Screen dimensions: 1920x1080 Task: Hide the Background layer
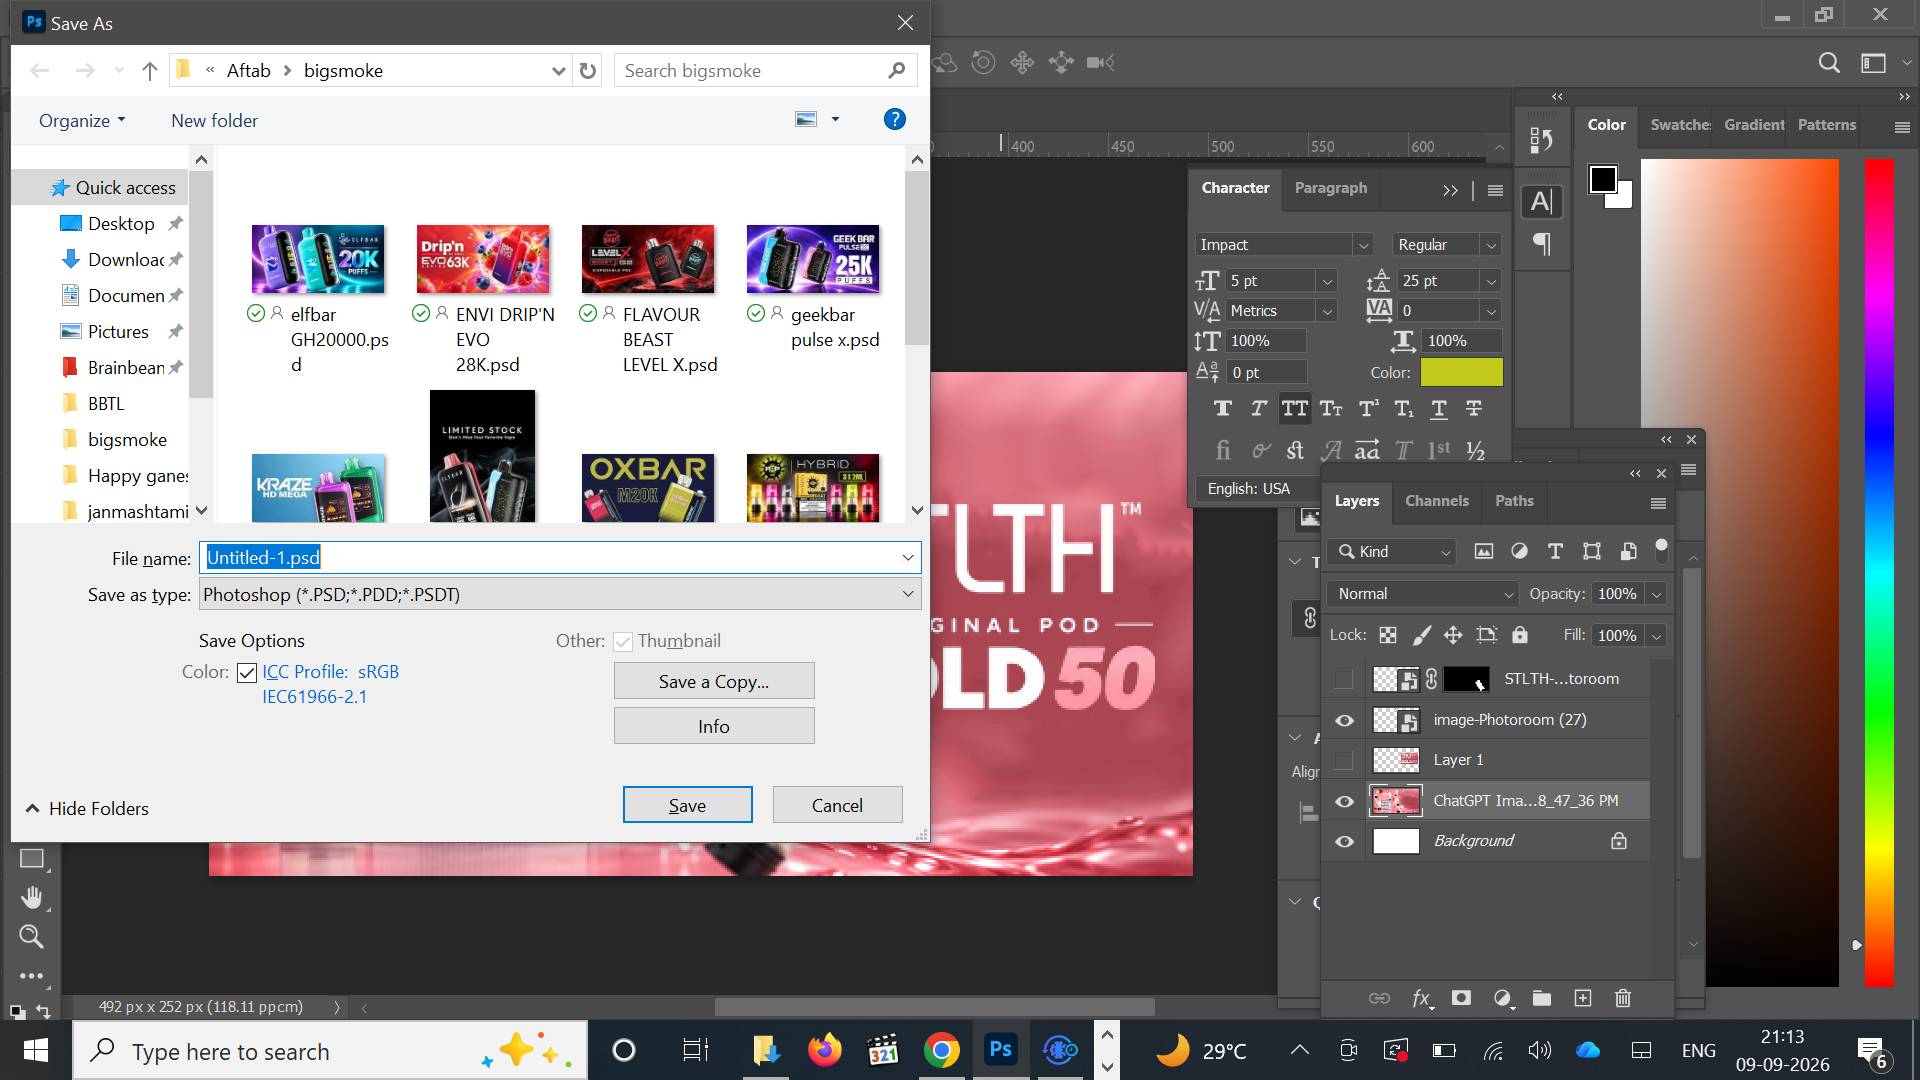(x=1344, y=841)
